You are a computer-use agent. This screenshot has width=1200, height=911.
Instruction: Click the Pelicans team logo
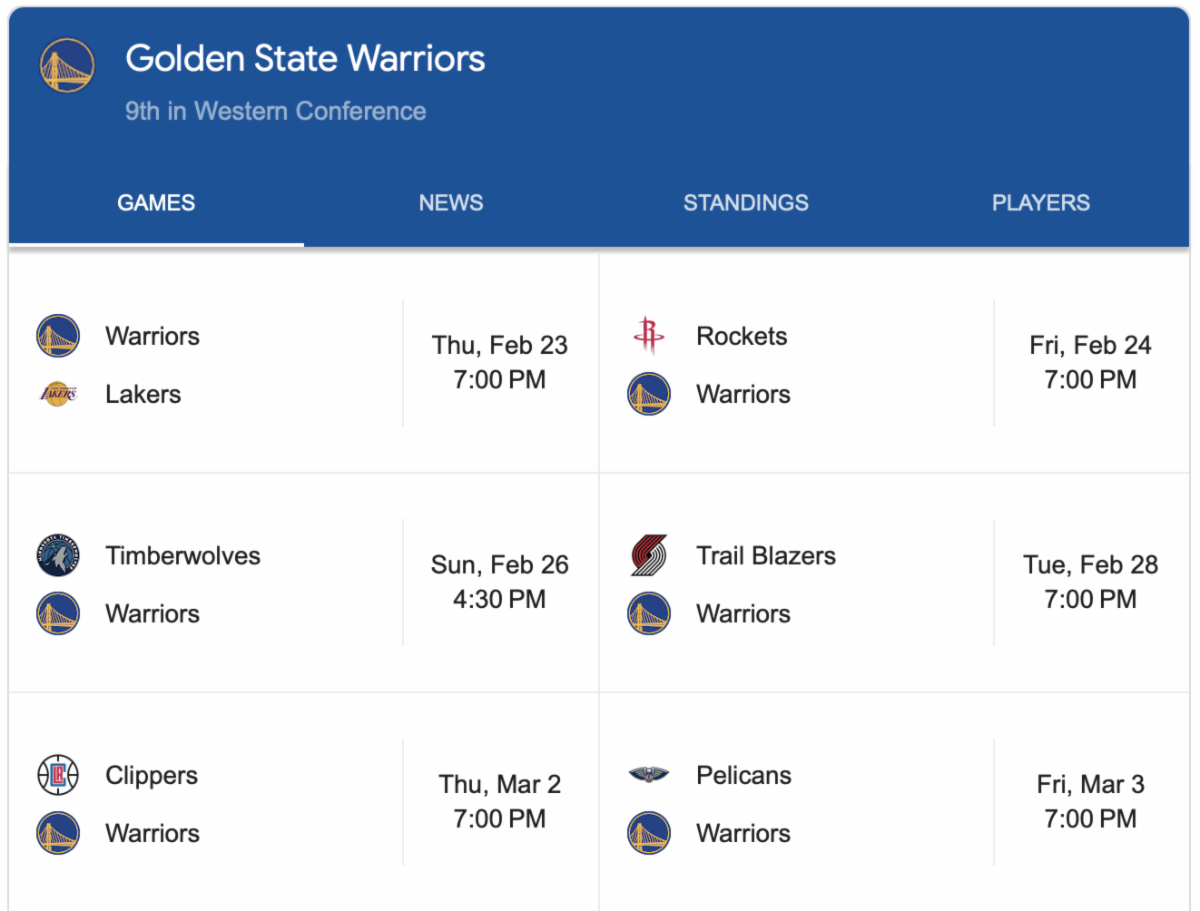(649, 774)
